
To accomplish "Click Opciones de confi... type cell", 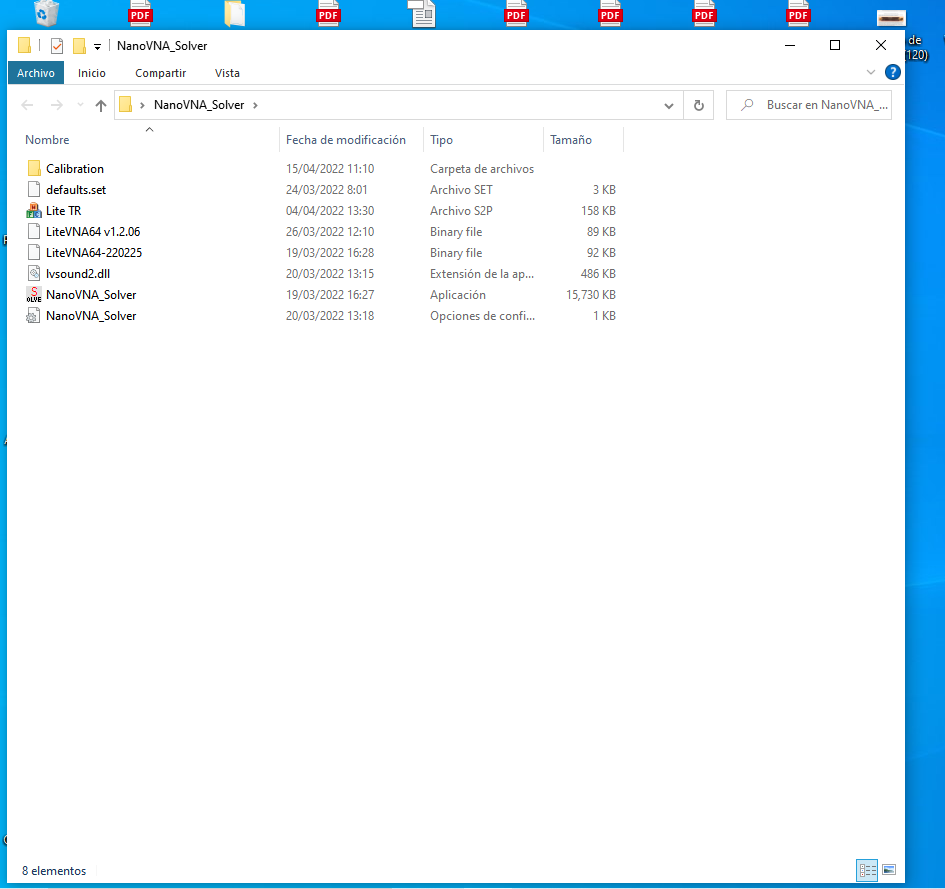I will pos(482,316).
